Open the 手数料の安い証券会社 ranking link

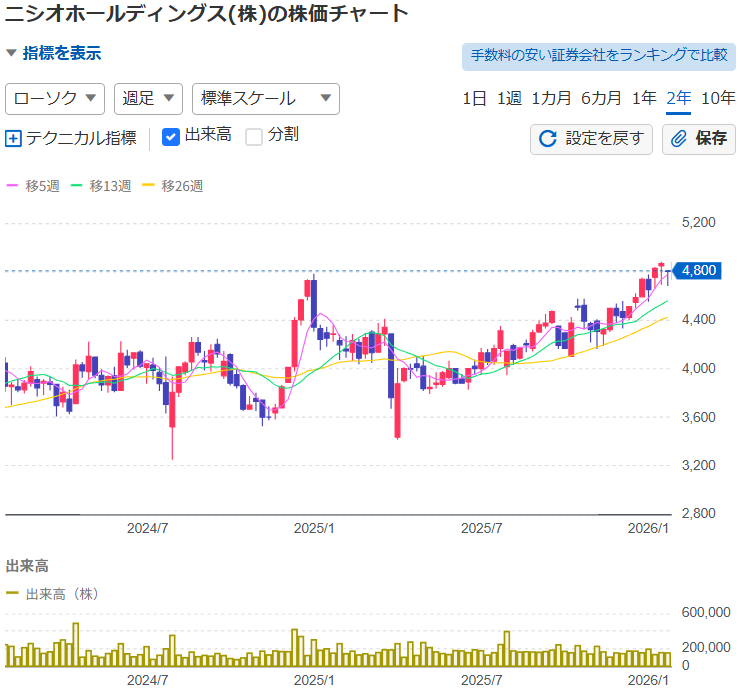[x=598, y=56]
